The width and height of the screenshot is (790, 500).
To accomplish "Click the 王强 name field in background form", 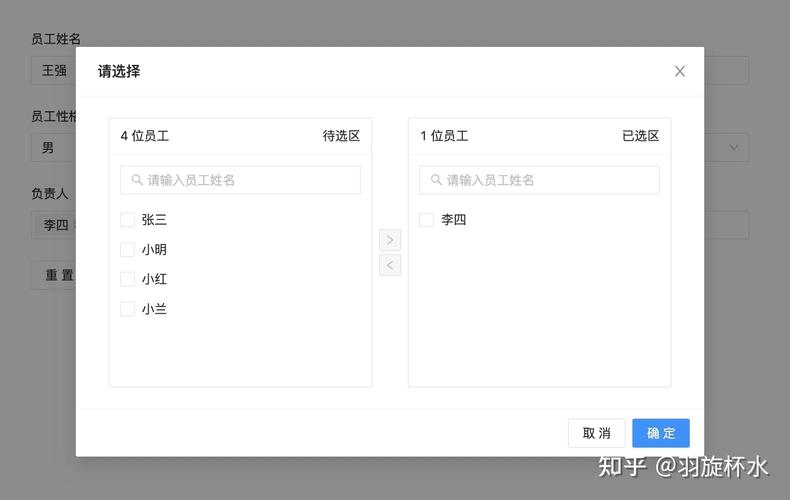I will click(53, 71).
